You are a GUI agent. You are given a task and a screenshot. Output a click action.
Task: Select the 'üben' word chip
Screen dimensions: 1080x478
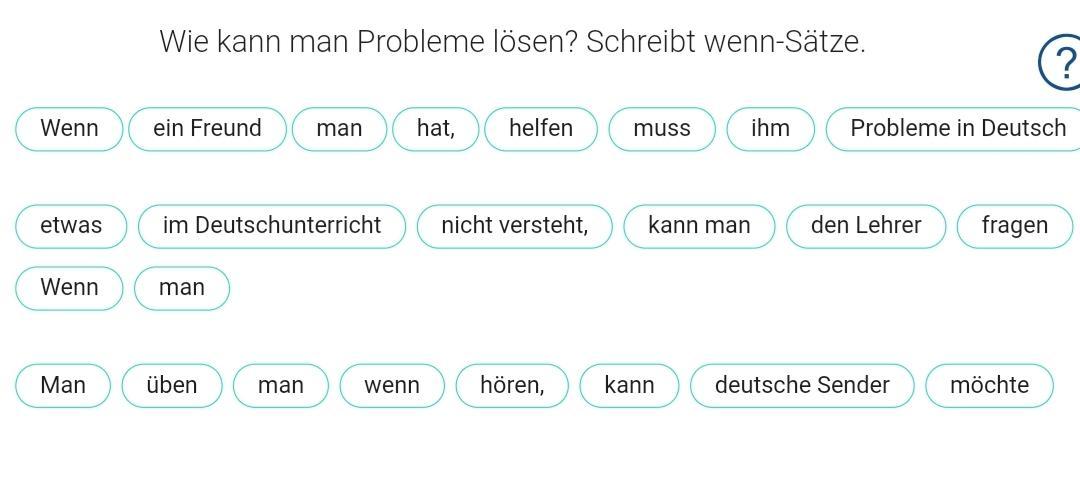click(172, 386)
